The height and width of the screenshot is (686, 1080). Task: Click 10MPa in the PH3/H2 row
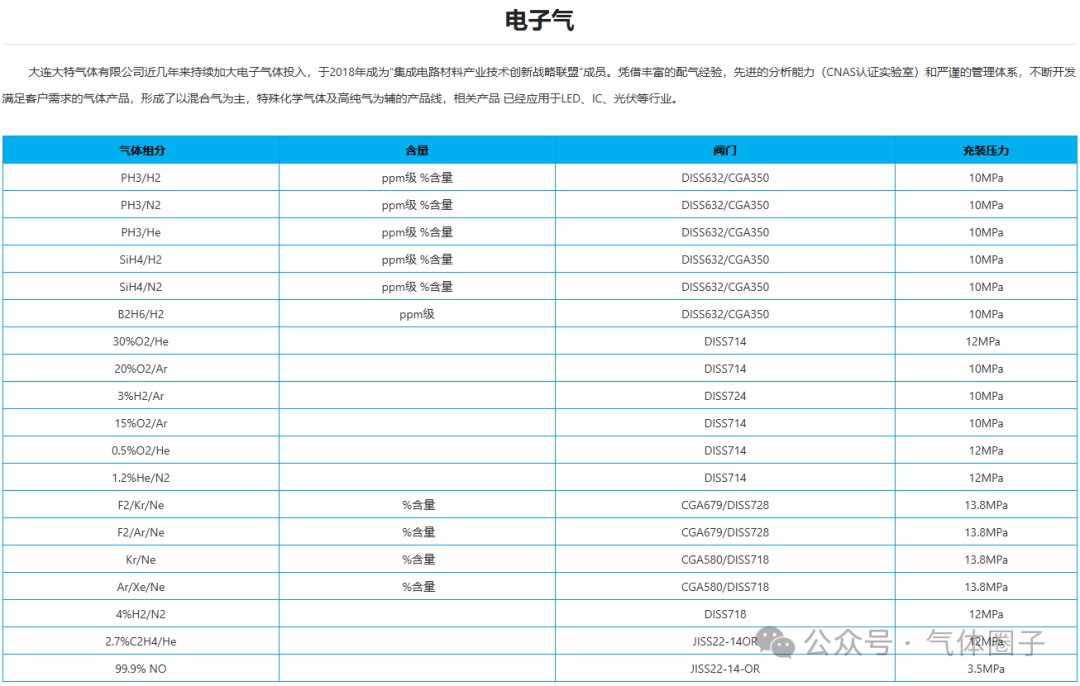[986, 178]
